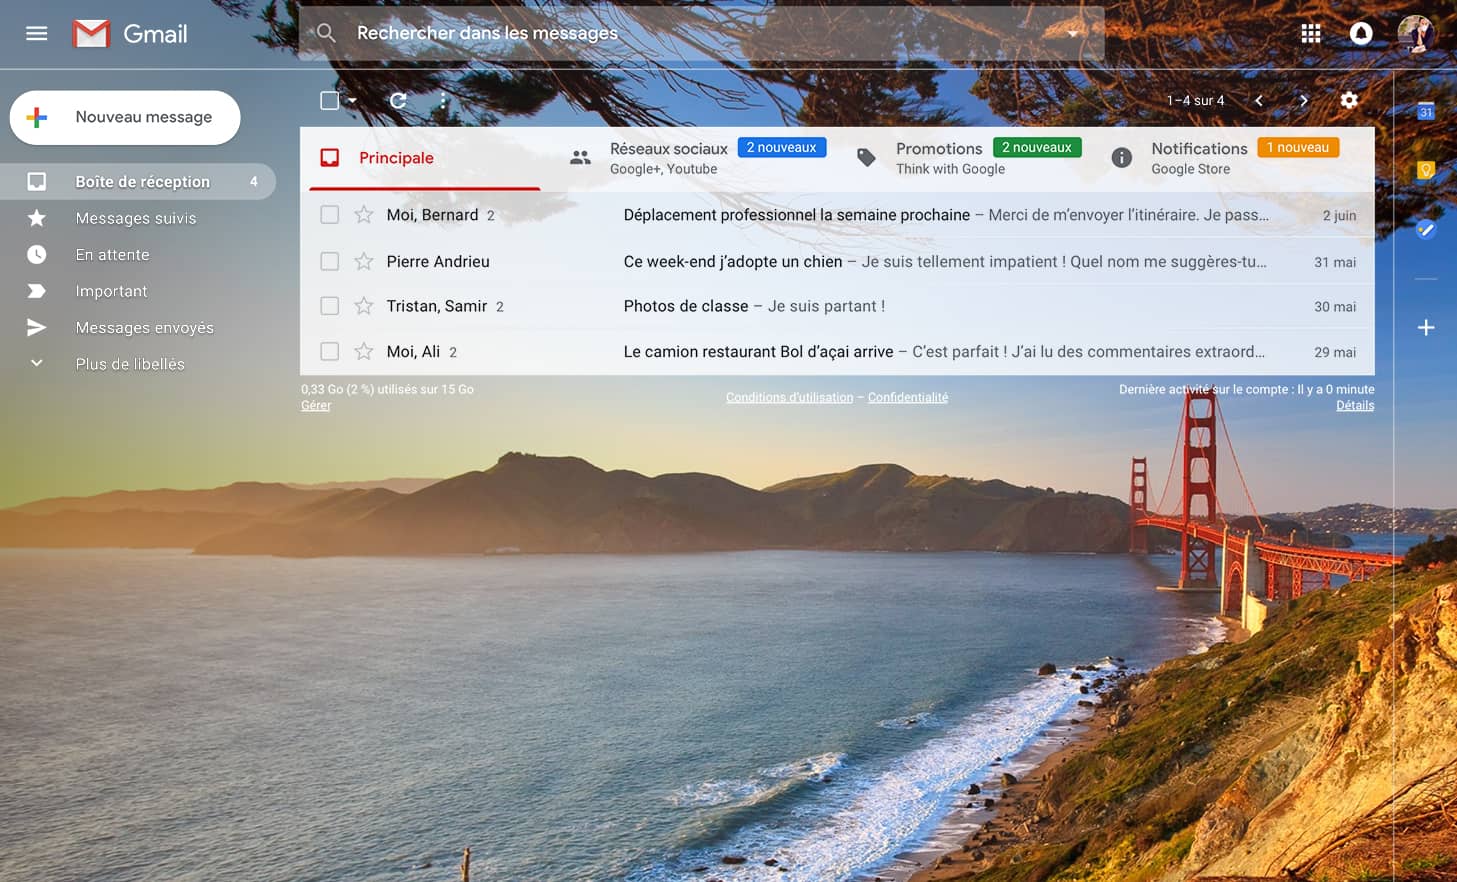Open the main hamburger menu
Screen dimensions: 1457x882
[37, 33]
